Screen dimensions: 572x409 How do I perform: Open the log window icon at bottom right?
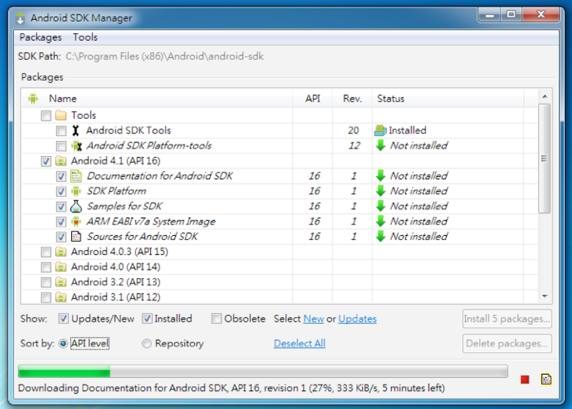coord(546,379)
